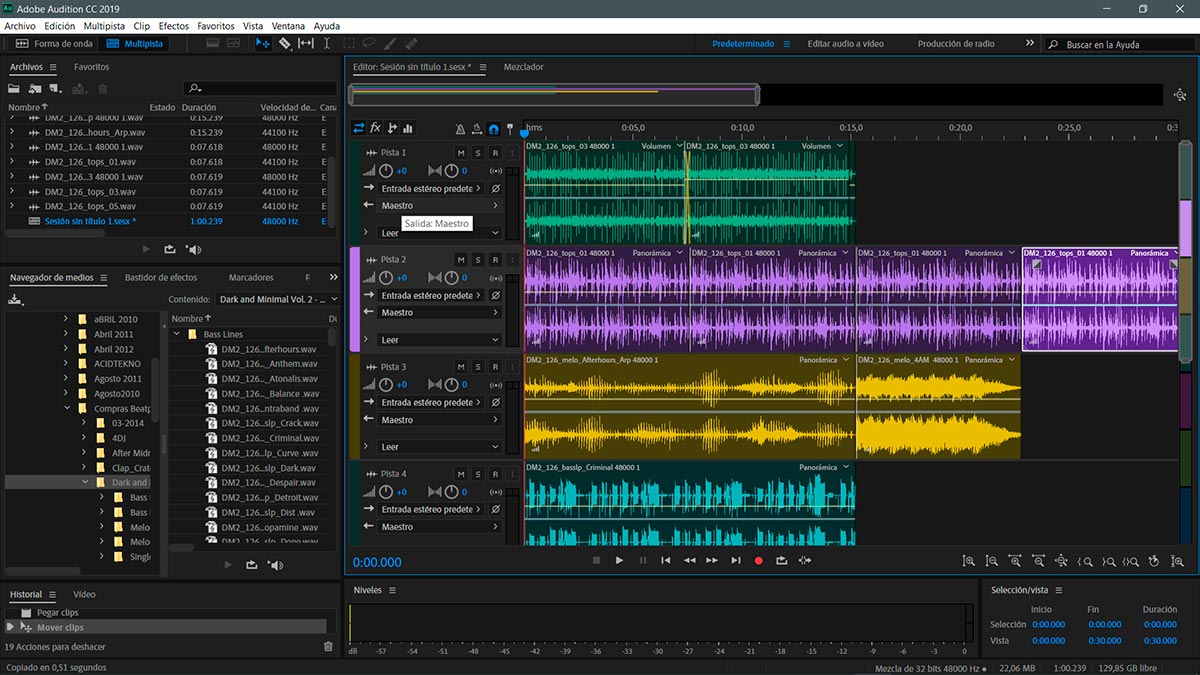Click the volume knob on Pista 1
The height and width of the screenshot is (675, 1200).
coord(387,169)
